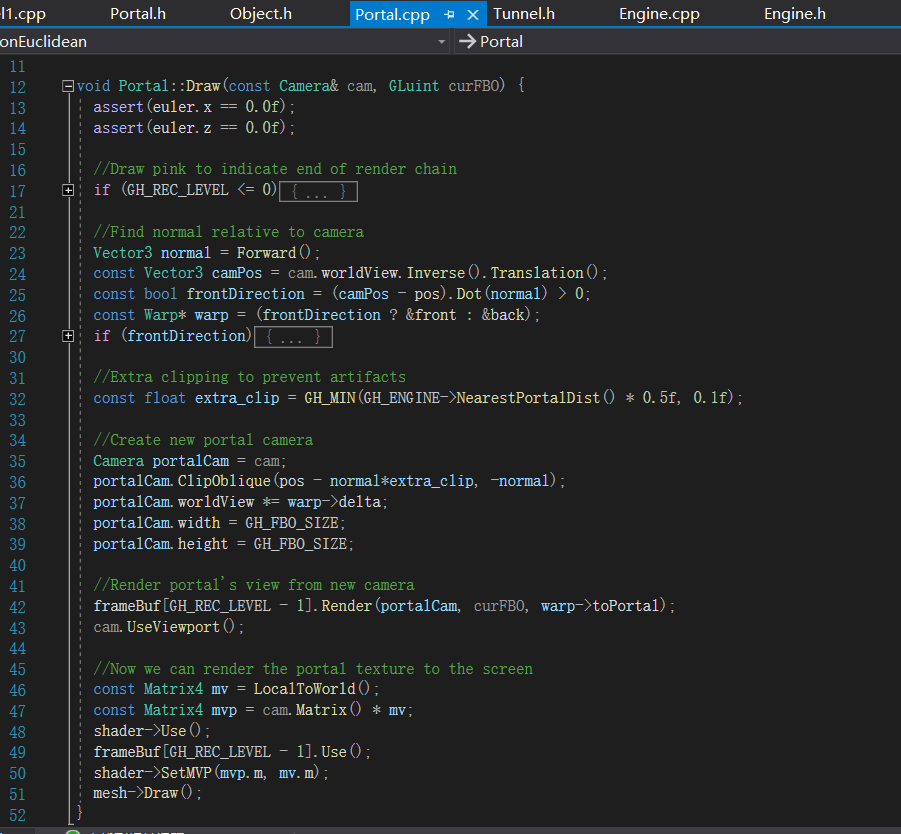
Task: Switch to the Object.h tab
Action: 260,14
